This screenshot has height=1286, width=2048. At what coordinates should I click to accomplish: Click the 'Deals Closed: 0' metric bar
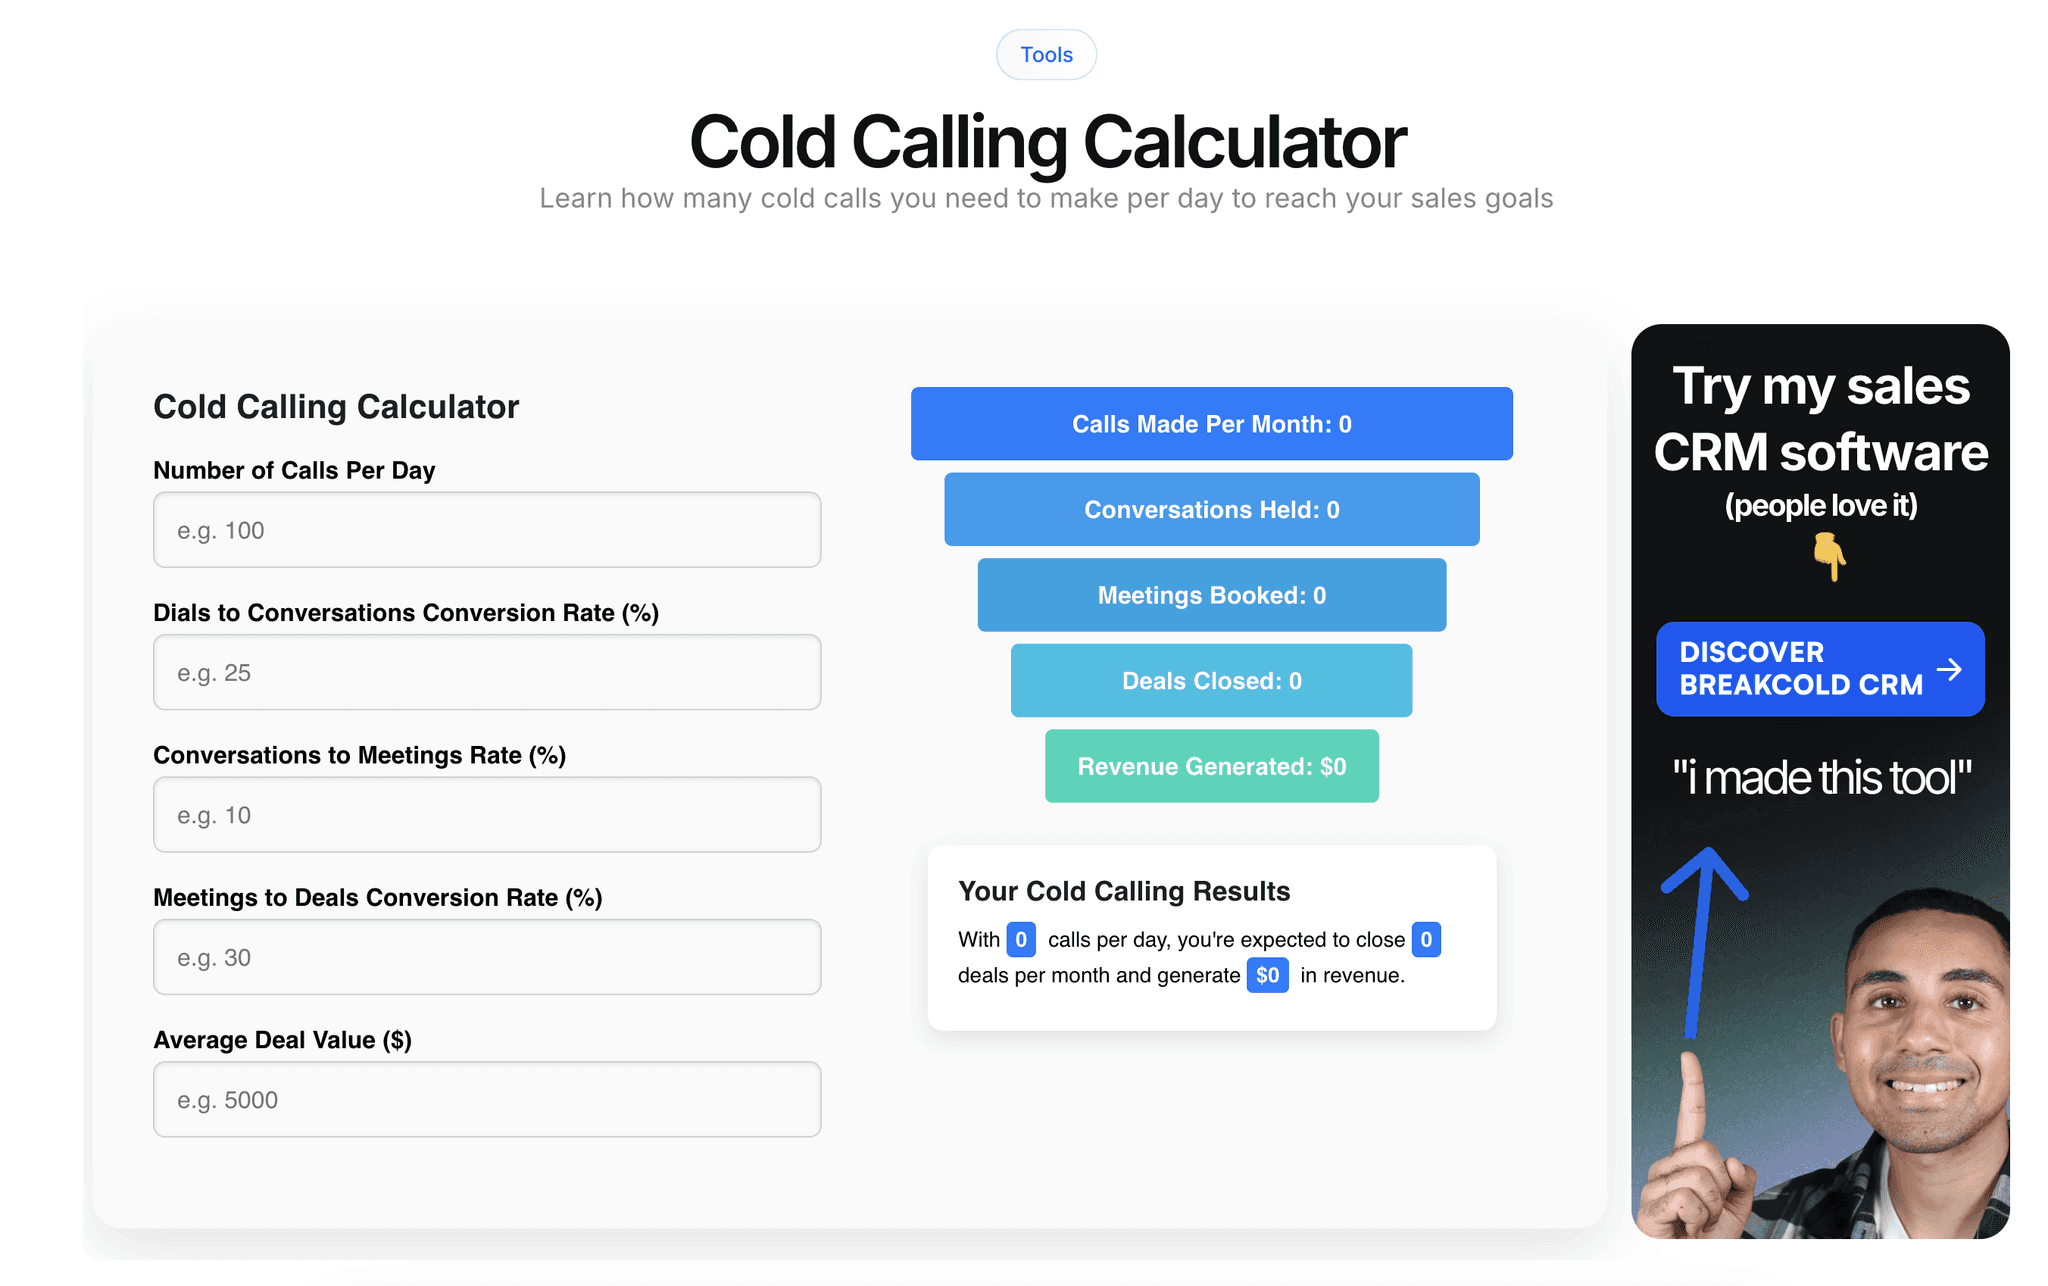pyautogui.click(x=1211, y=680)
